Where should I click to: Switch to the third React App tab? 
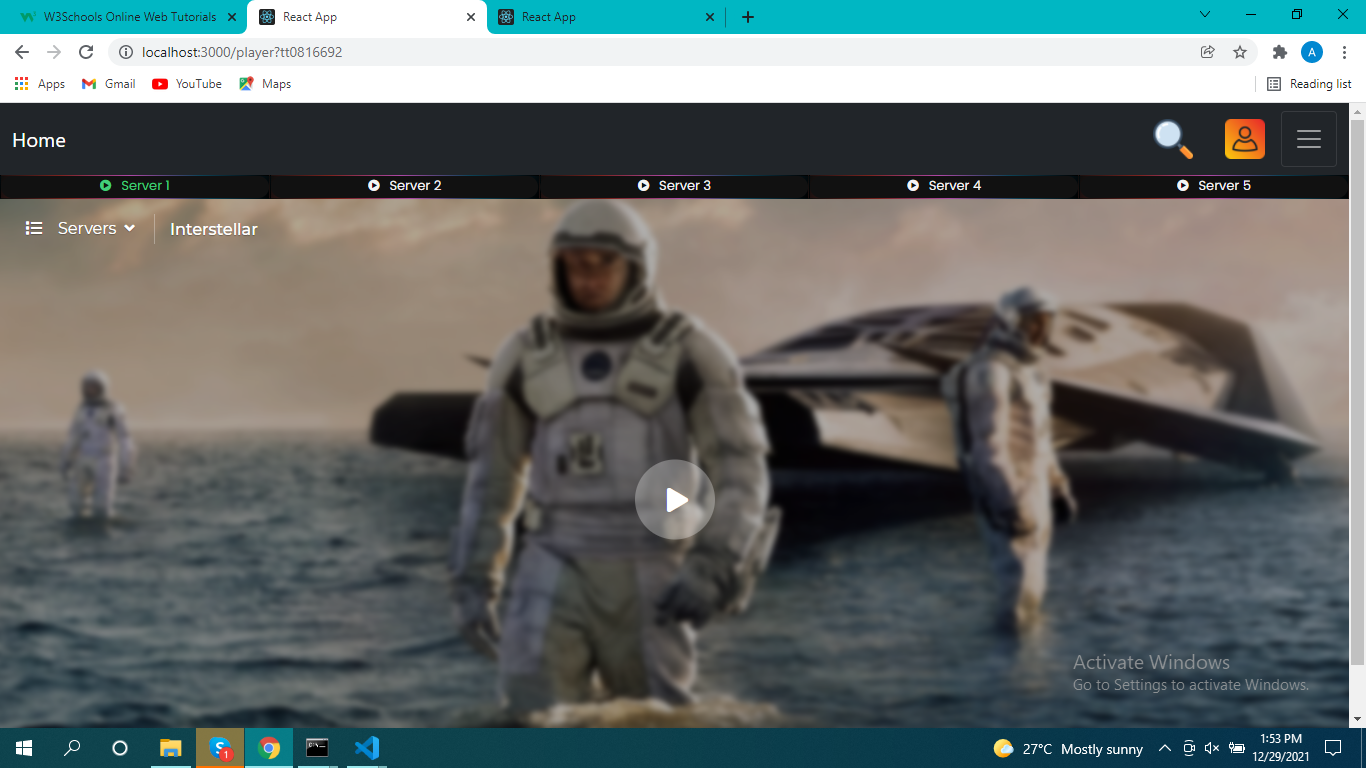(x=605, y=17)
